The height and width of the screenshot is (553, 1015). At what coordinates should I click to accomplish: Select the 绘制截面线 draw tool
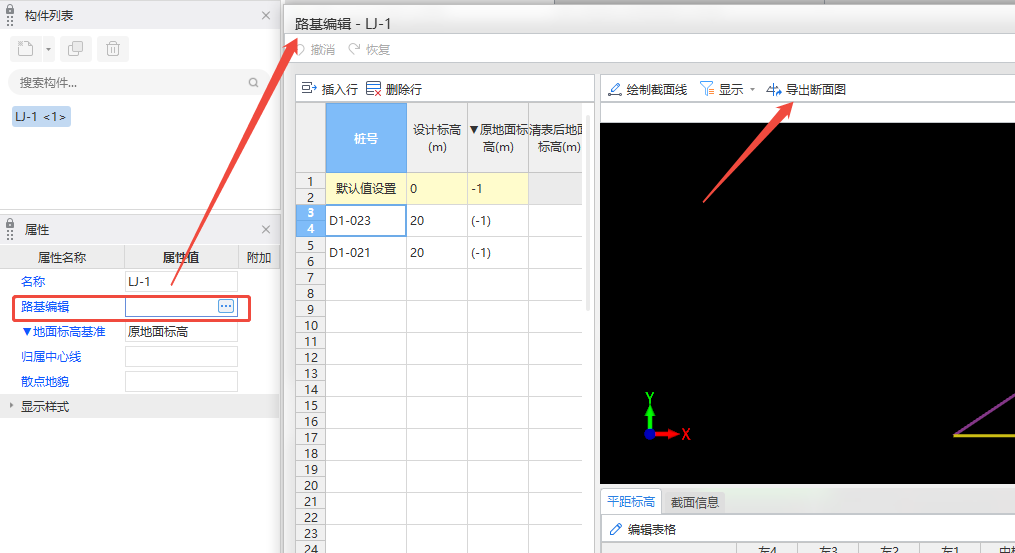click(647, 89)
